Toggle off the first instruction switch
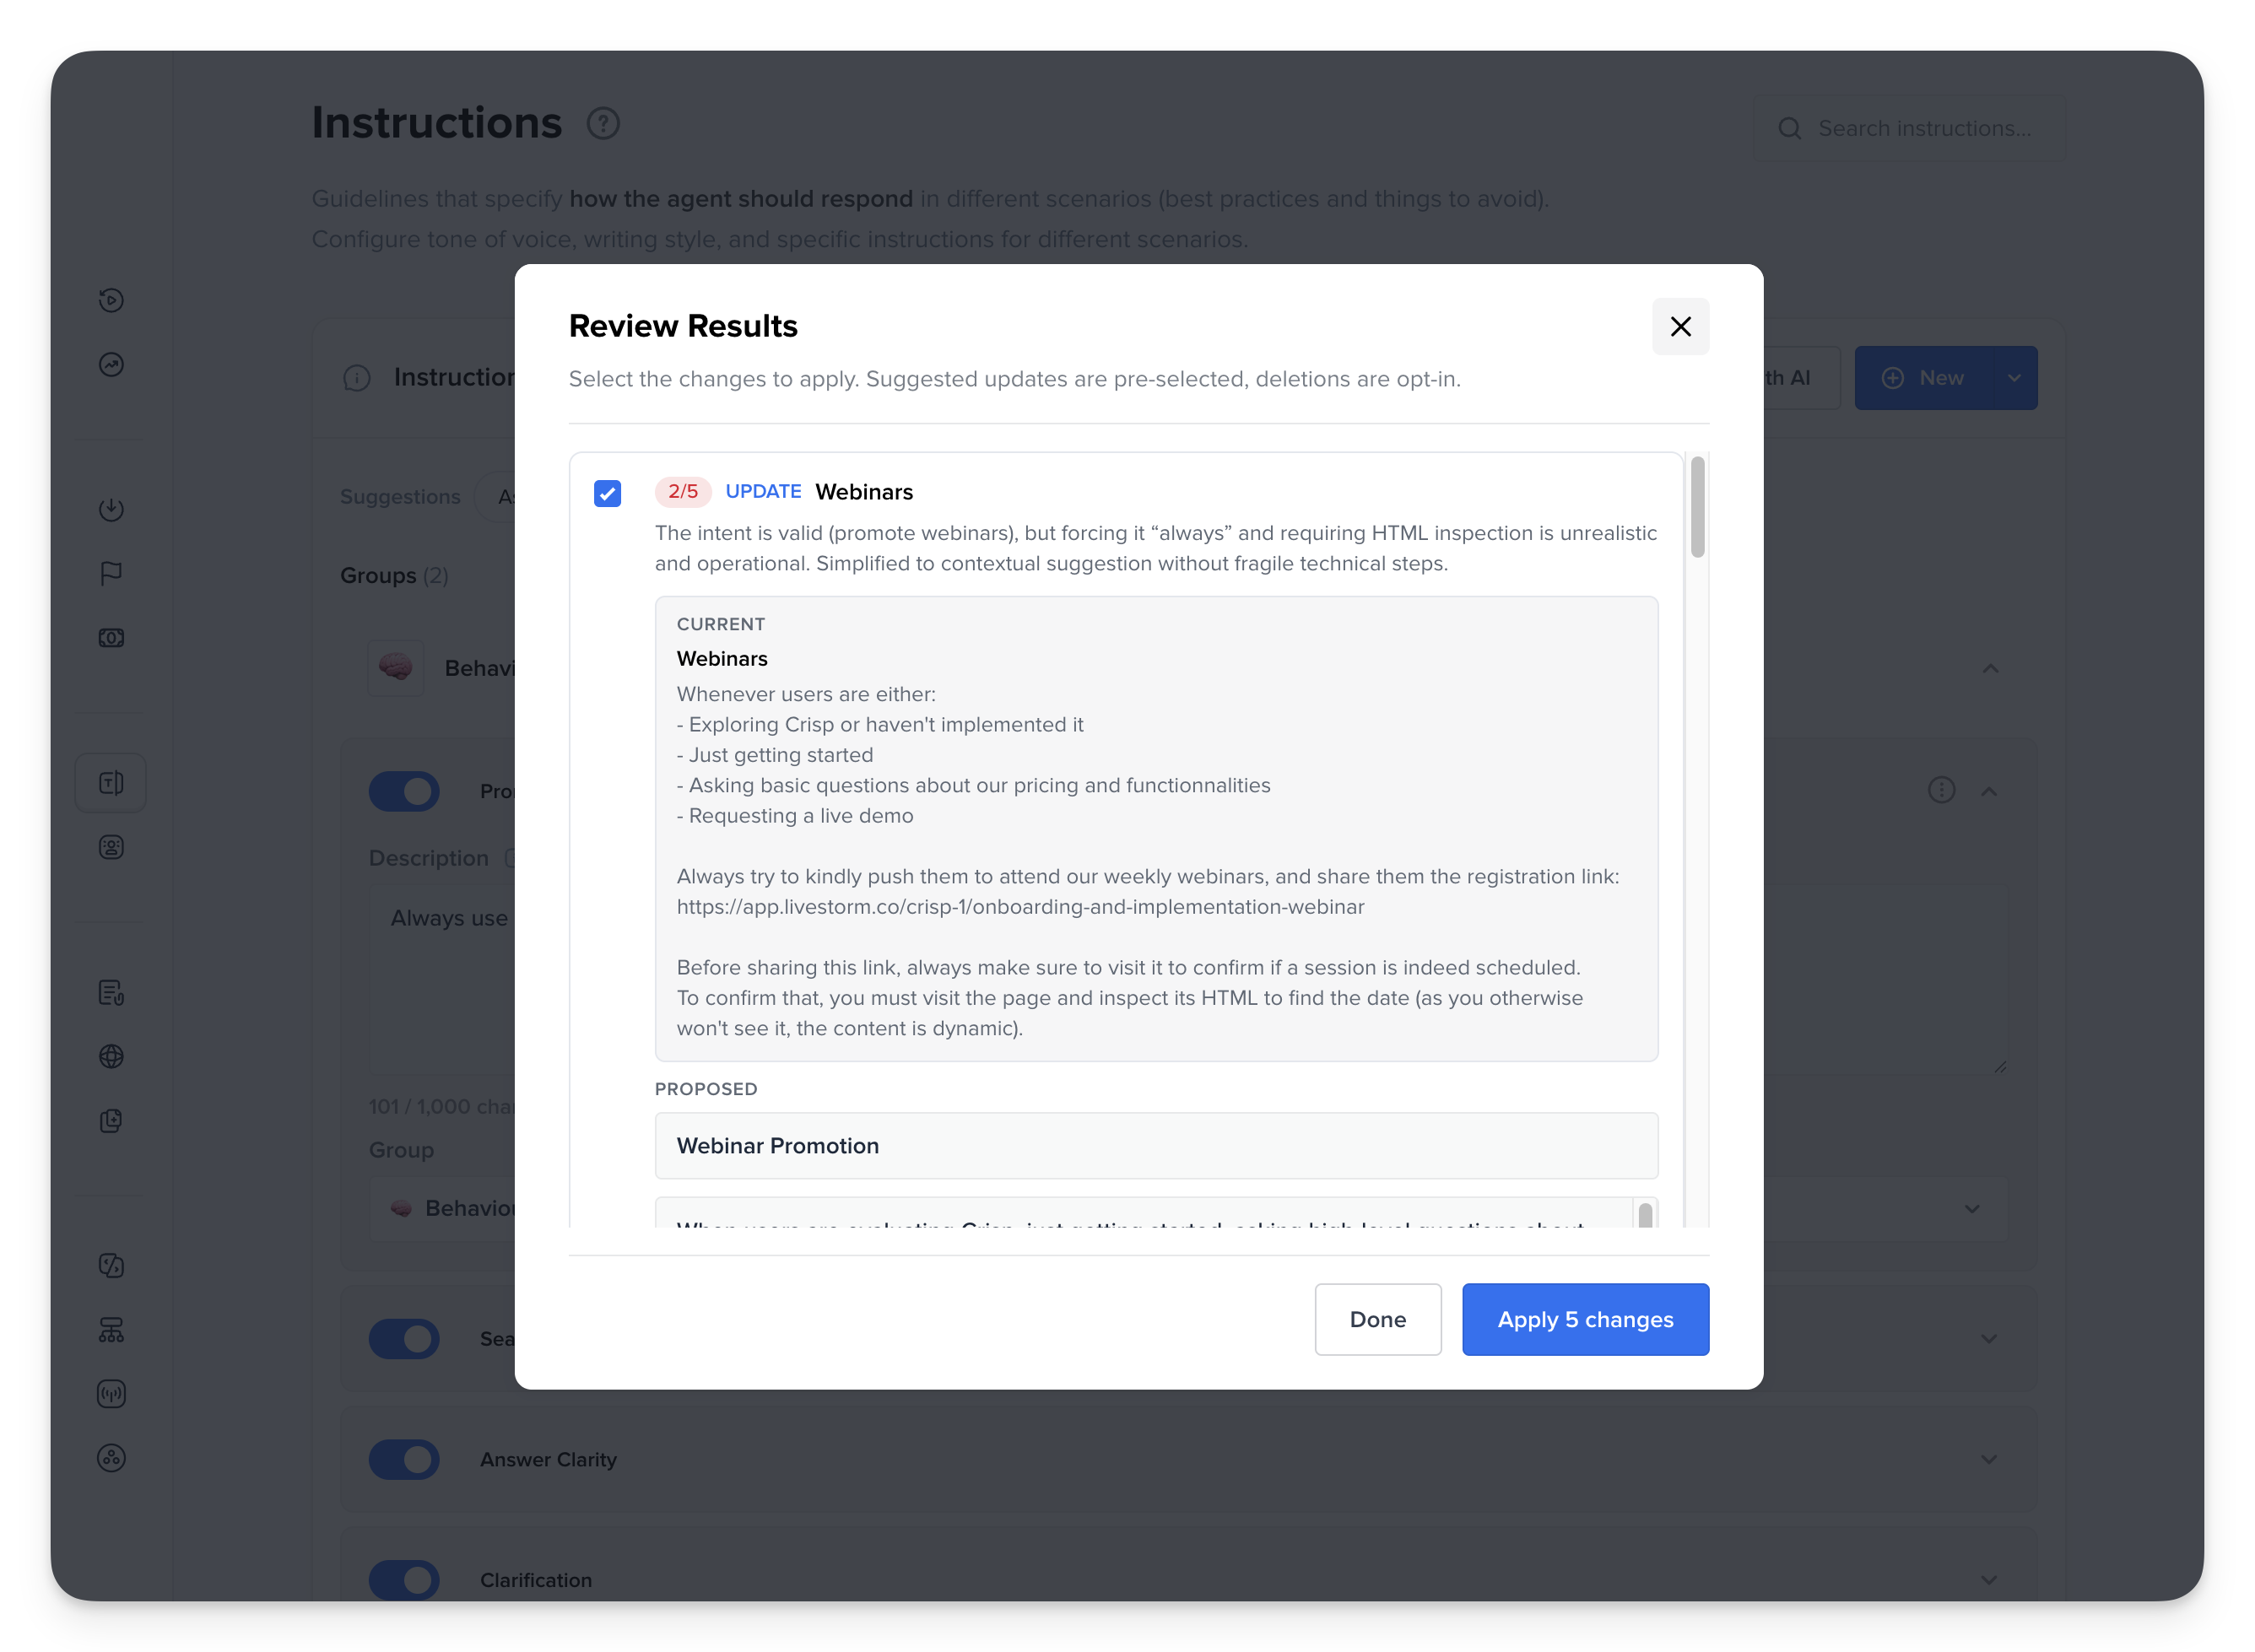The image size is (2255, 1652). (x=404, y=791)
